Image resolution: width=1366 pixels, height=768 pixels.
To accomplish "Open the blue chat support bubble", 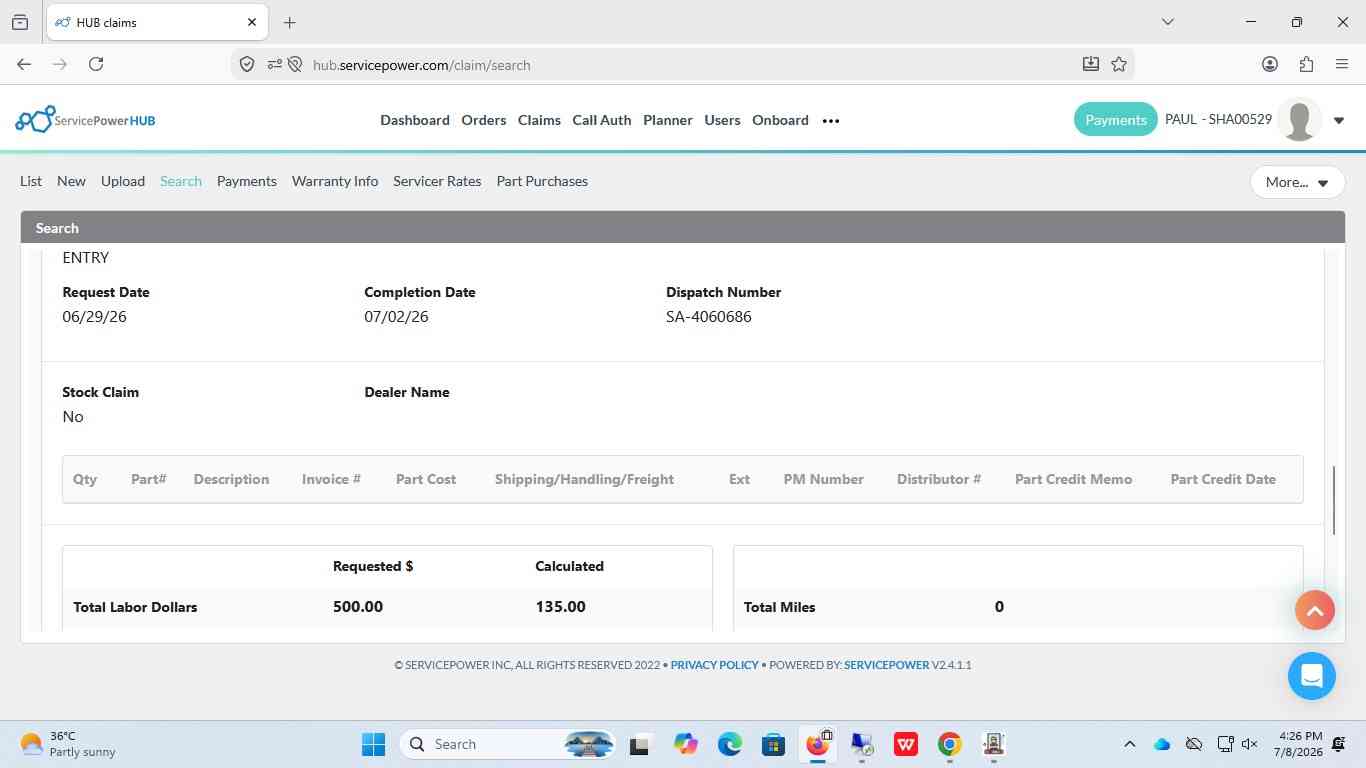I will pyautogui.click(x=1312, y=676).
